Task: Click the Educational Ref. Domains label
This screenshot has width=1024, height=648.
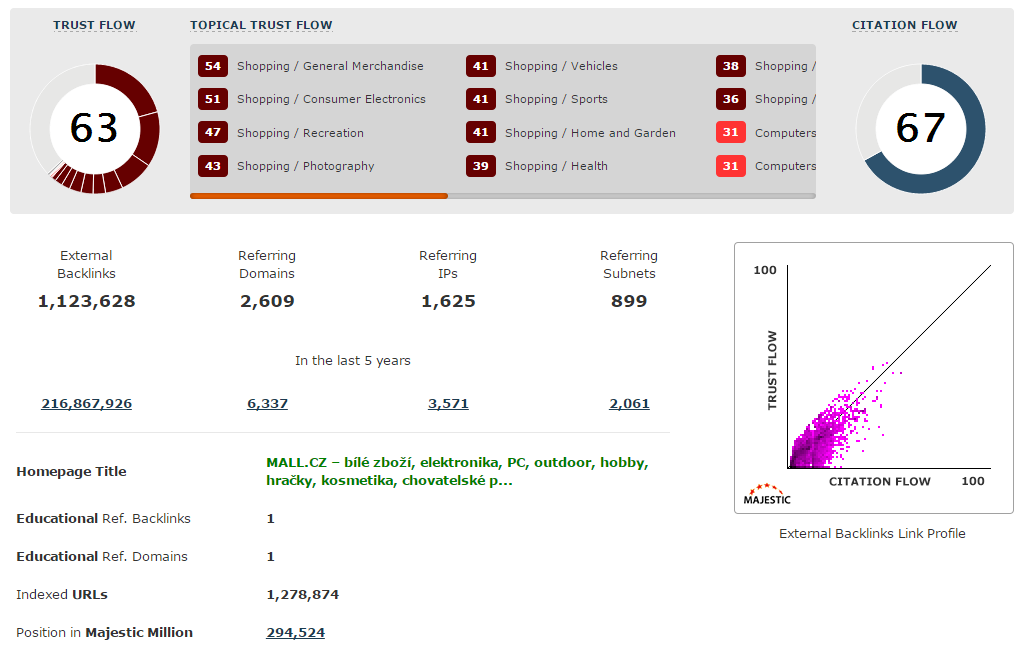Action: coord(102,557)
